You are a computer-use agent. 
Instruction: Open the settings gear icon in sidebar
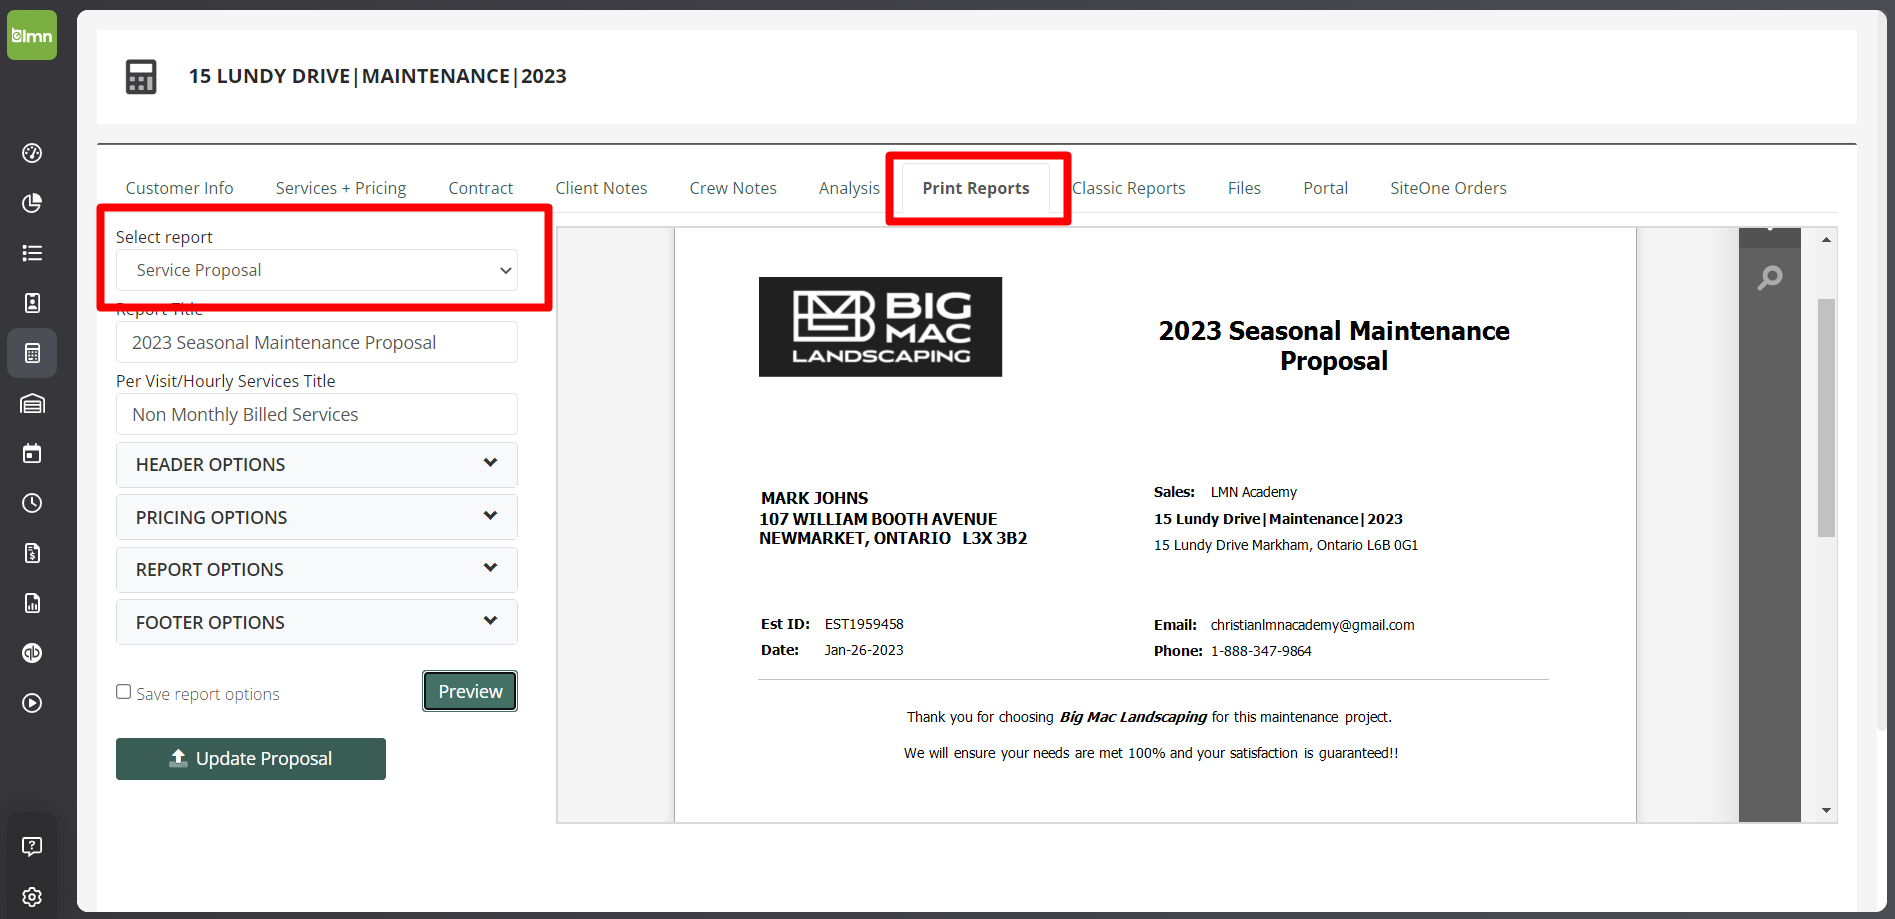32,897
